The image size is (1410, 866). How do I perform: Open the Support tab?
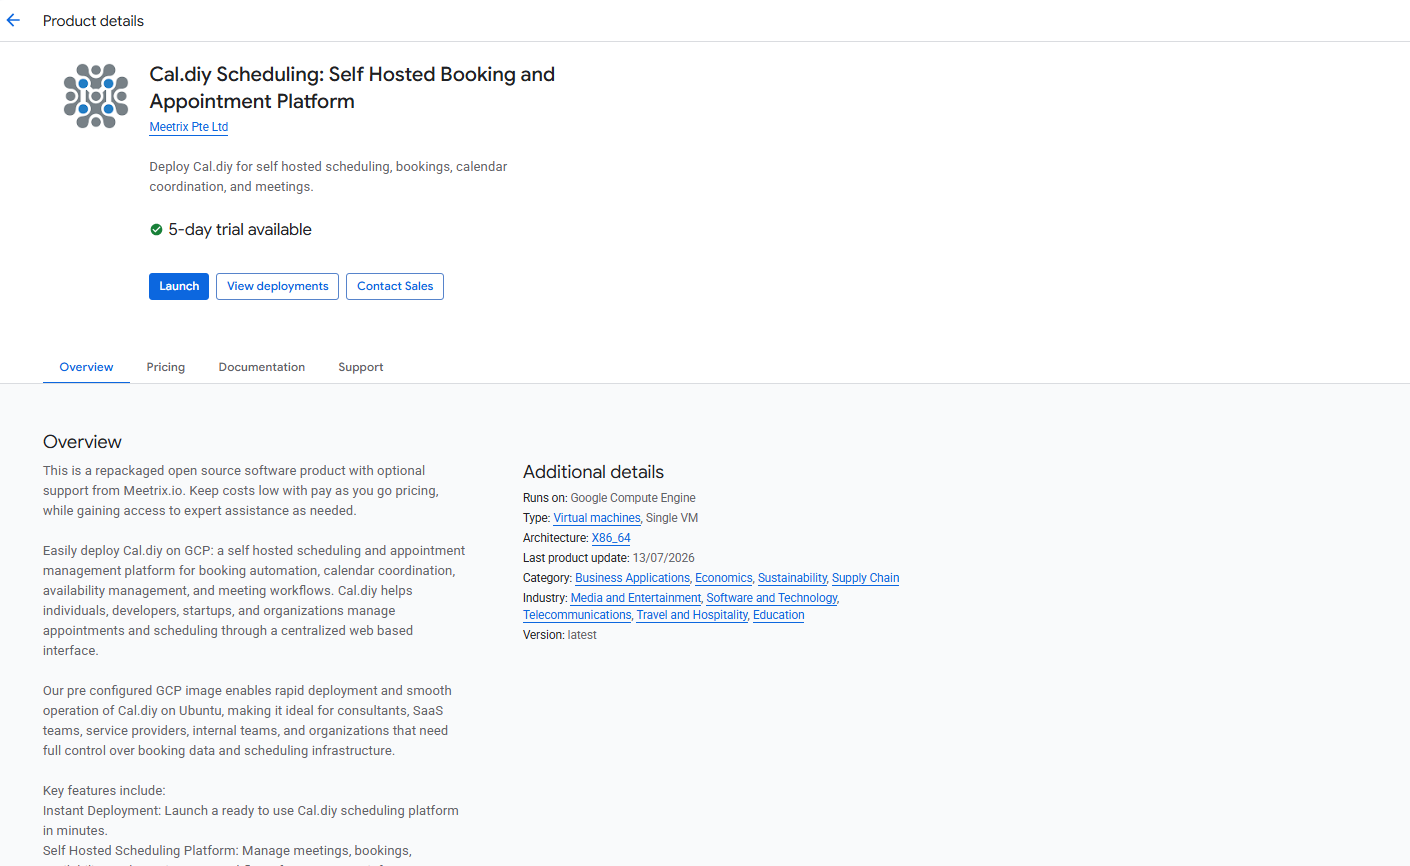pos(361,367)
